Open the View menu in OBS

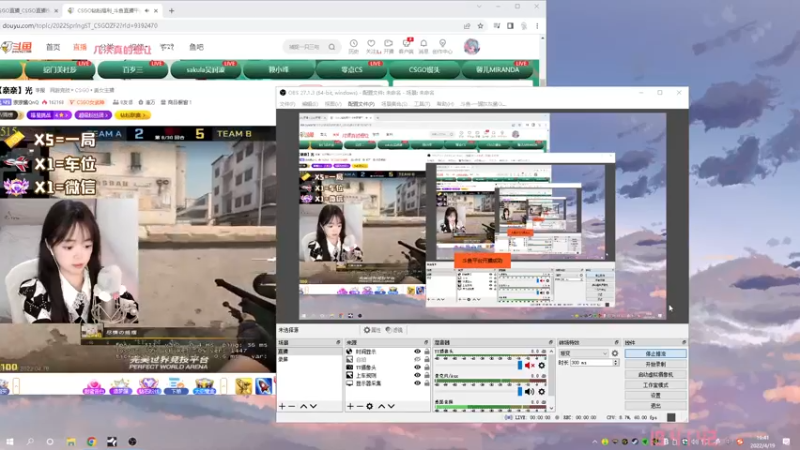point(333,104)
